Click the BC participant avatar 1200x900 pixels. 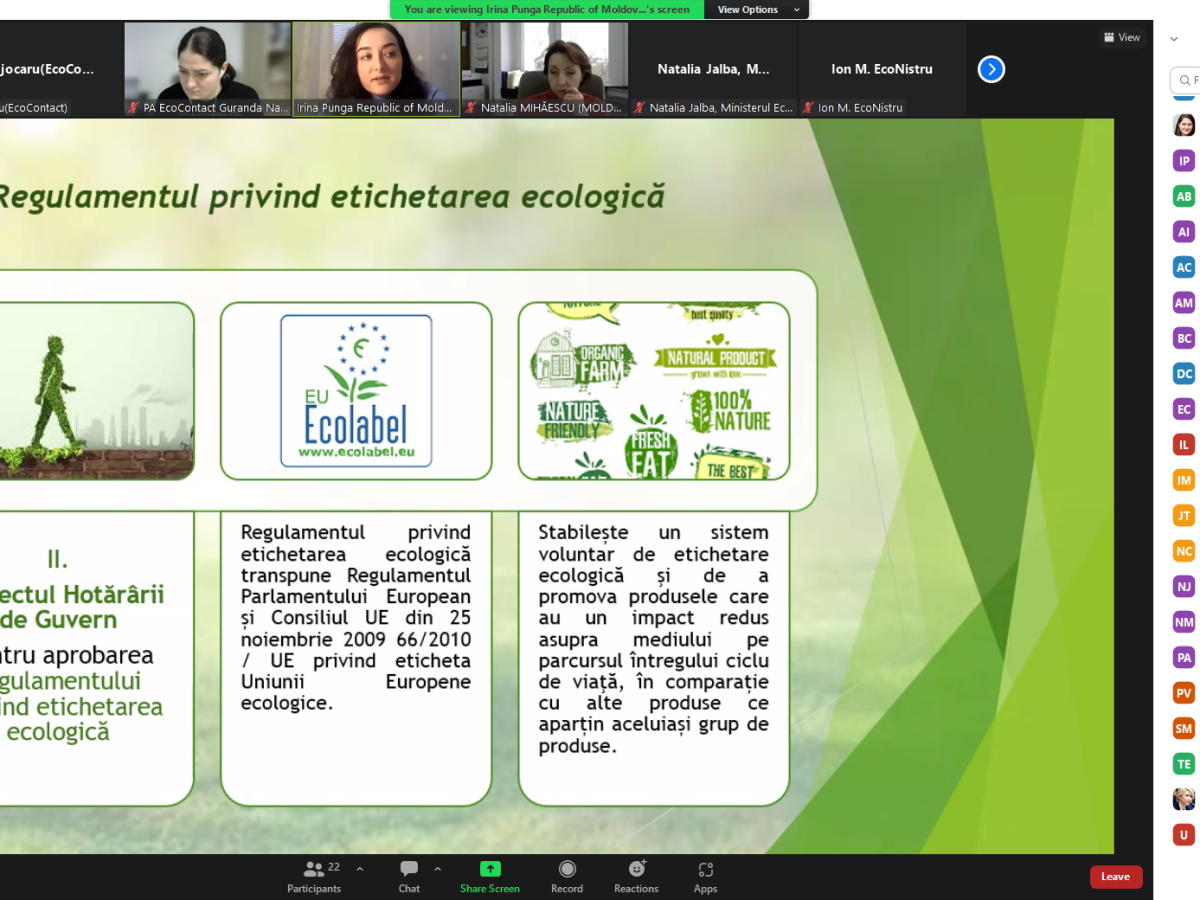coord(1184,338)
